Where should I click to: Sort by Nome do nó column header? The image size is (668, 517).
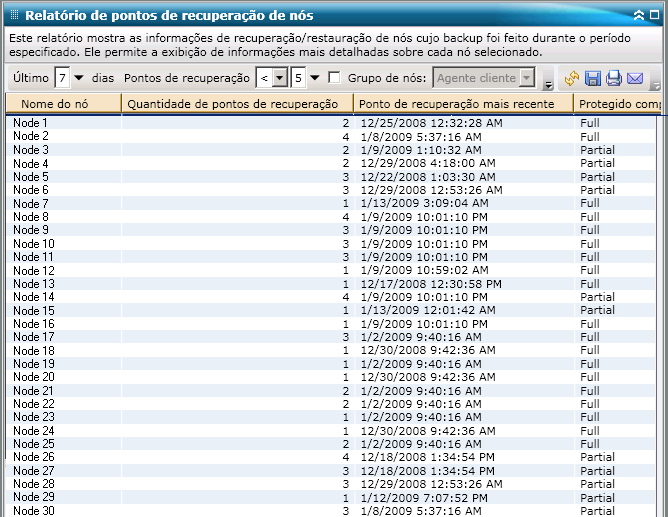tap(64, 104)
